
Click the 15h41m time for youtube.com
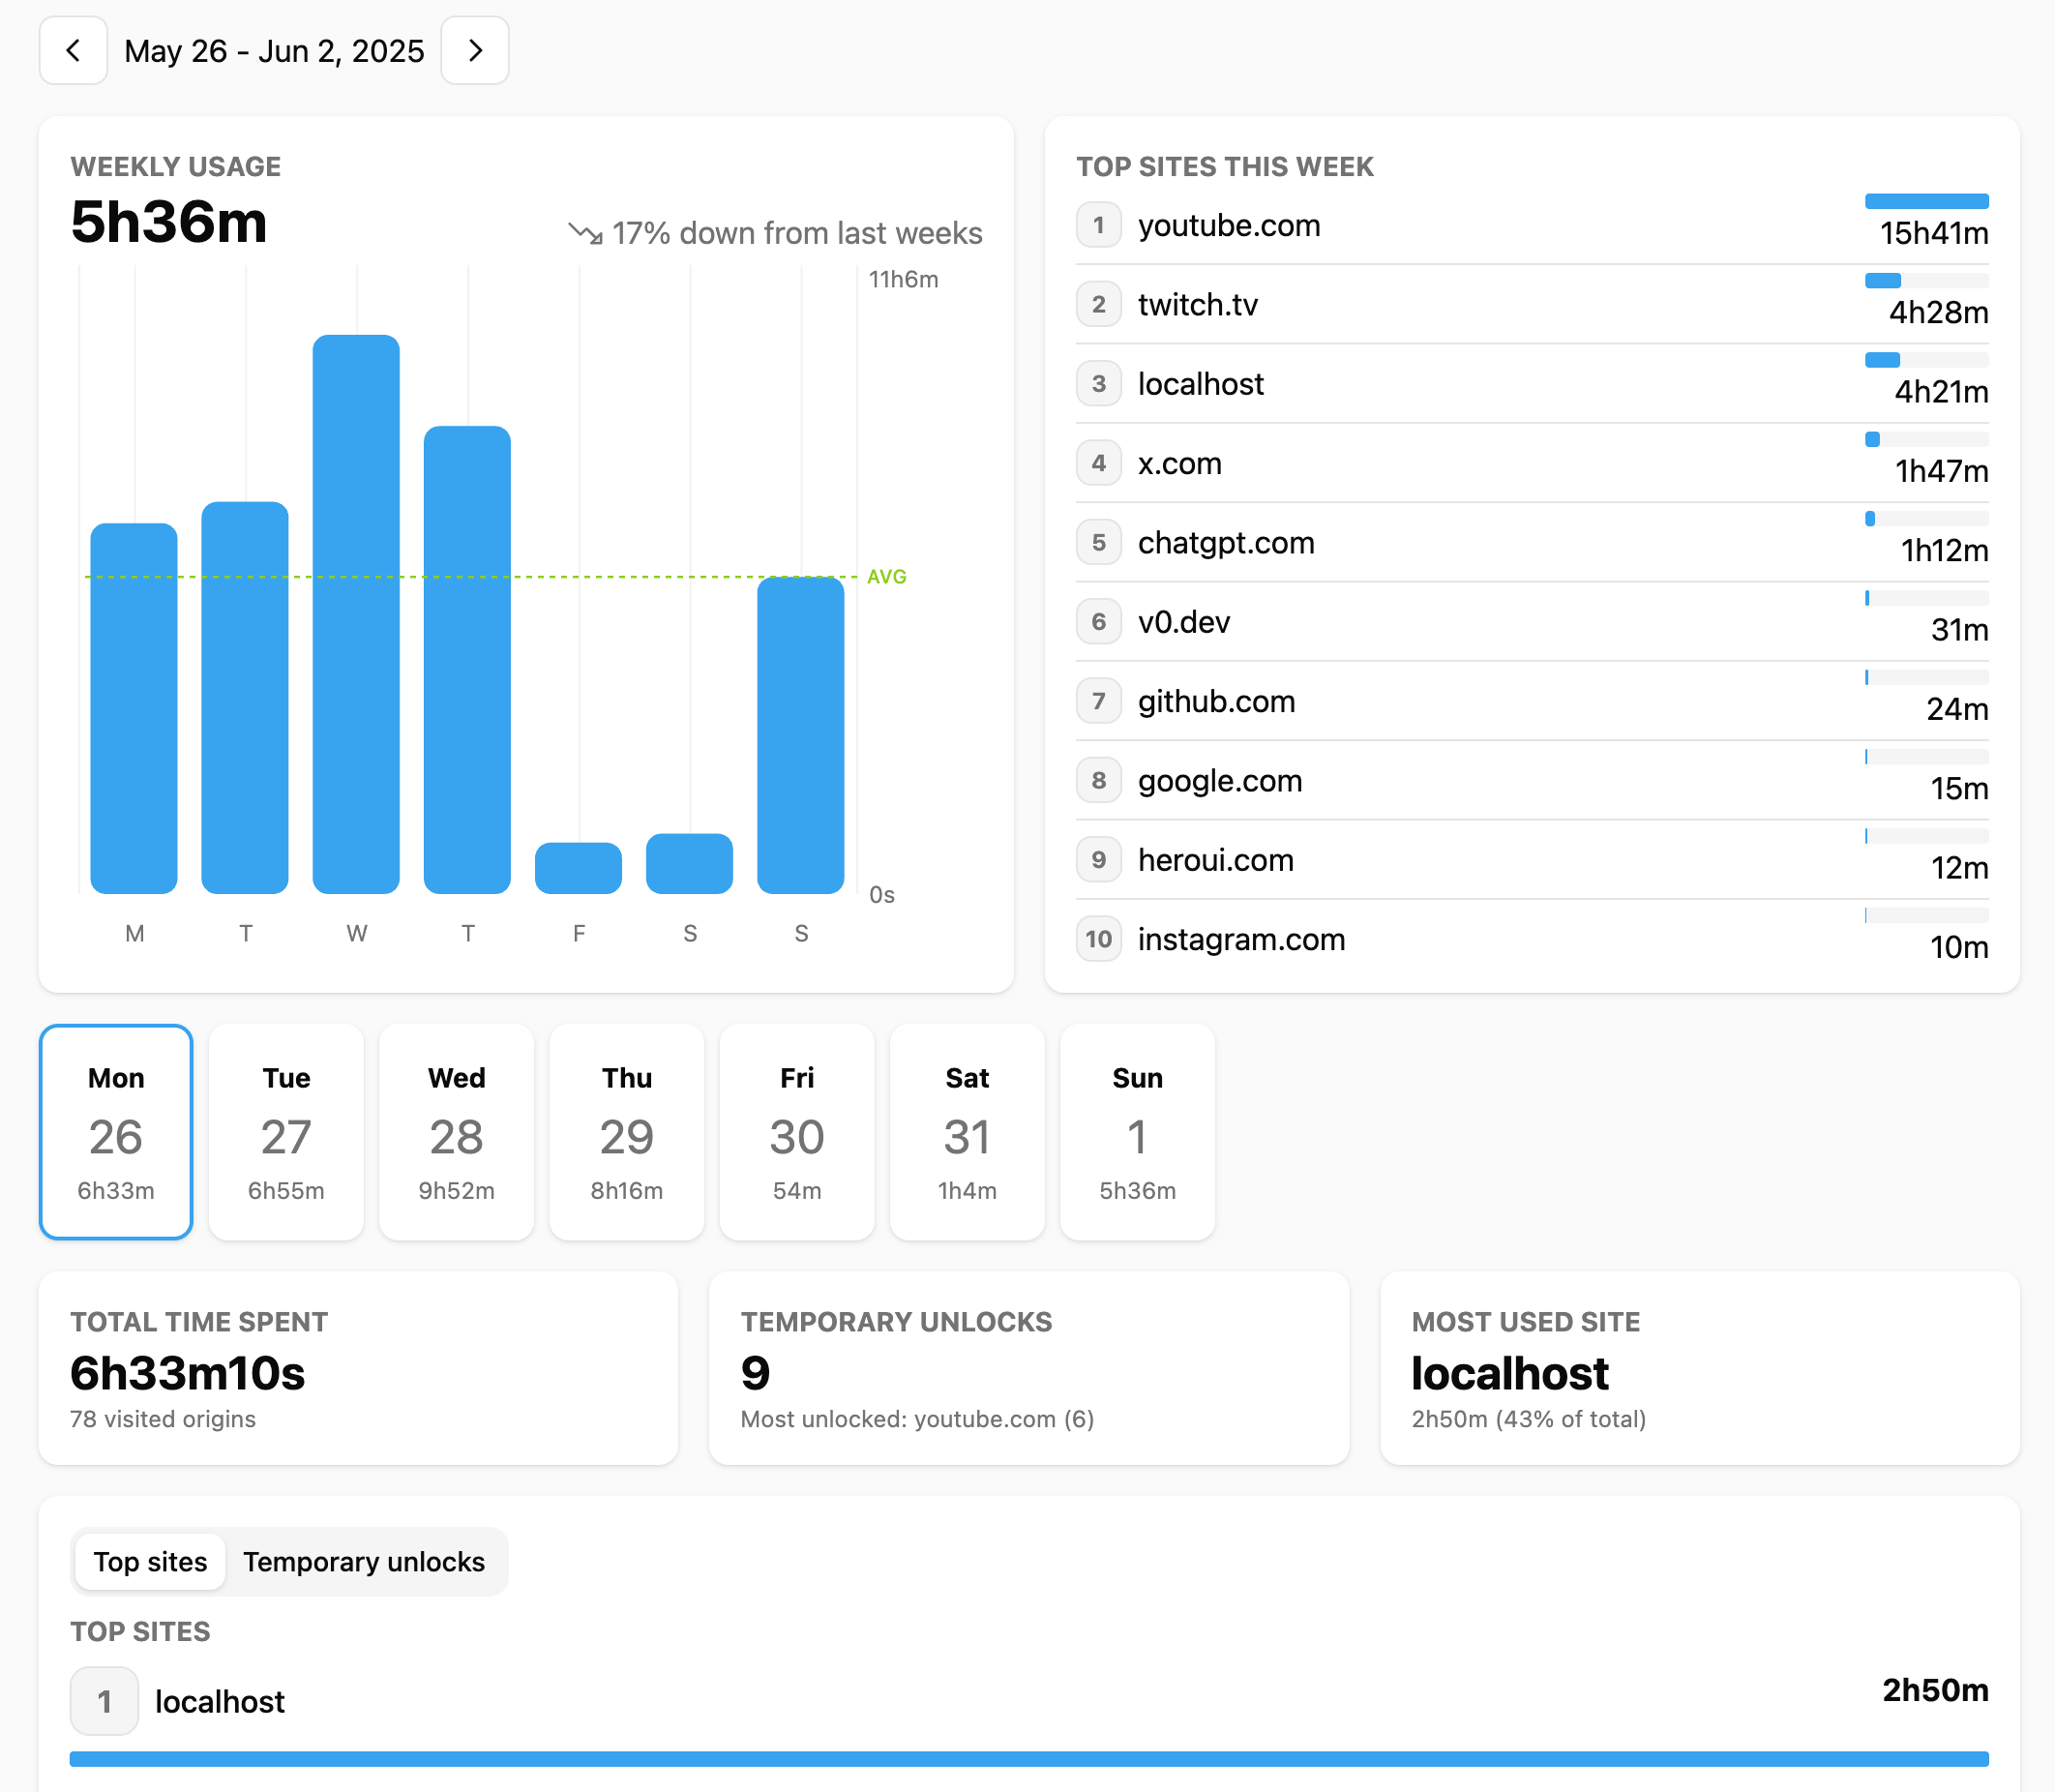click(x=1934, y=234)
